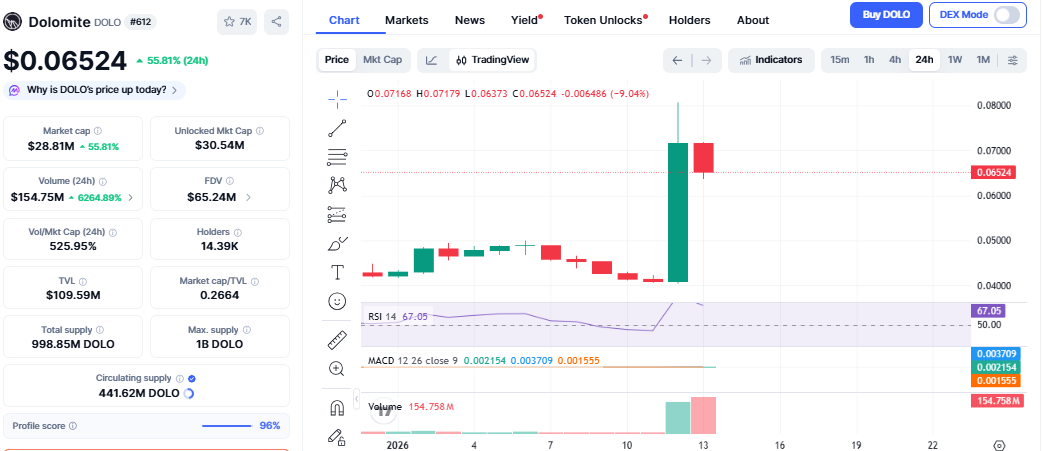1042x451 pixels.
Task: Expand the FDV details chevron
Action: point(249,197)
